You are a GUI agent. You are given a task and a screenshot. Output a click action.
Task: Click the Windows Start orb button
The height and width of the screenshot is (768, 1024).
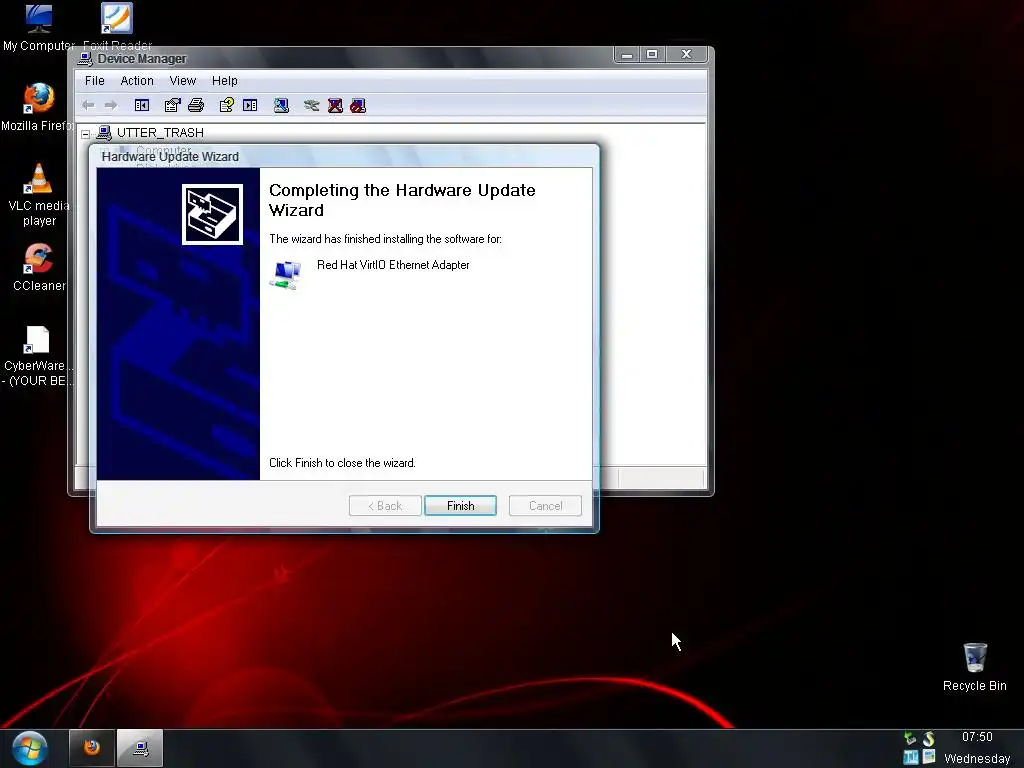29,748
